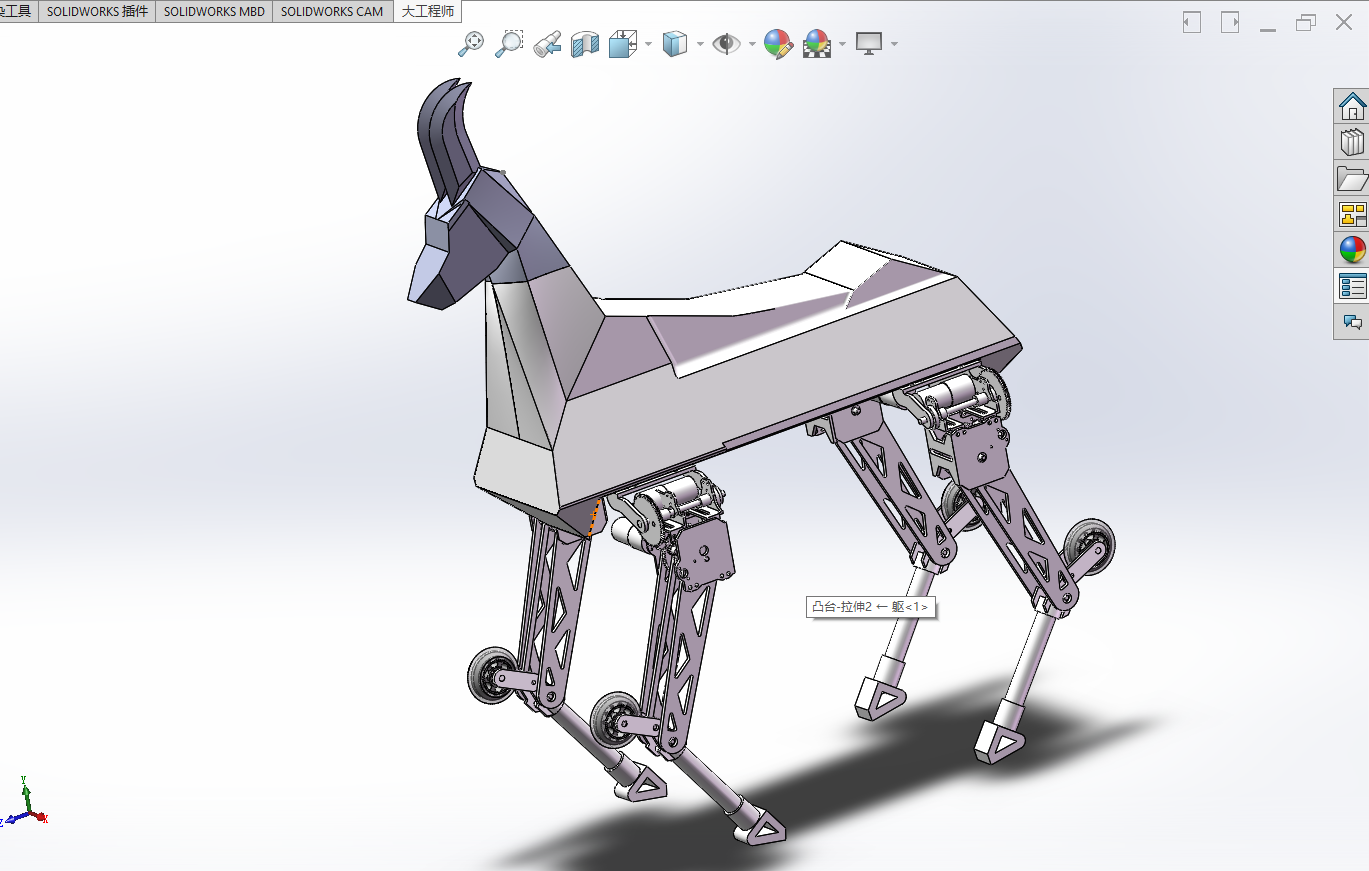Return to the Previous View

point(546,43)
